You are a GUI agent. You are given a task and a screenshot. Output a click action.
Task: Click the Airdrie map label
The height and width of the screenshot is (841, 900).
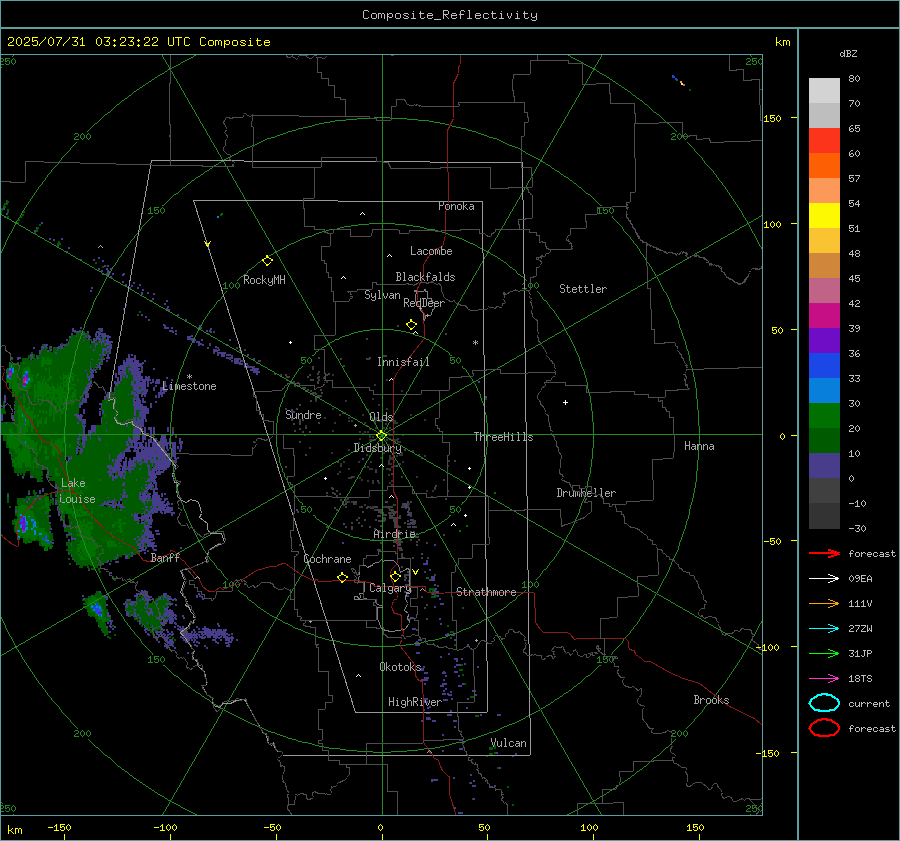(x=394, y=534)
